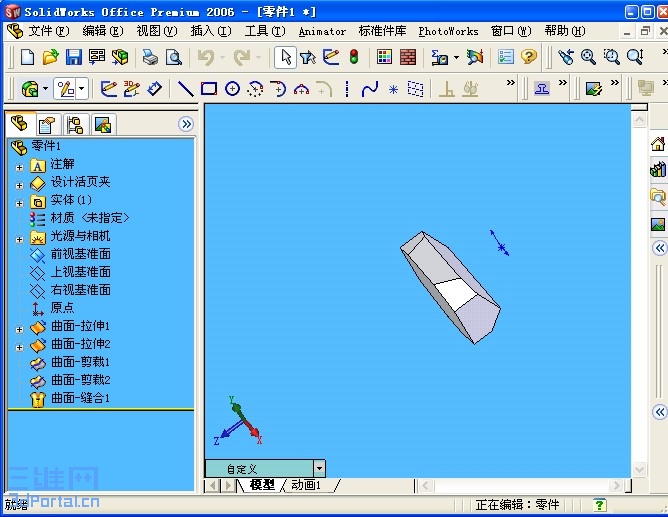Select the Centerpoint Arc tool

(x=255, y=89)
